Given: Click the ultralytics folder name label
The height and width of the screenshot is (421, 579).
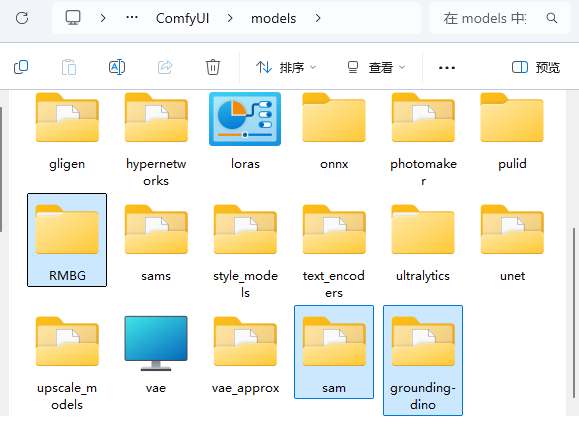Looking at the screenshot, I should pyautogui.click(x=423, y=276).
